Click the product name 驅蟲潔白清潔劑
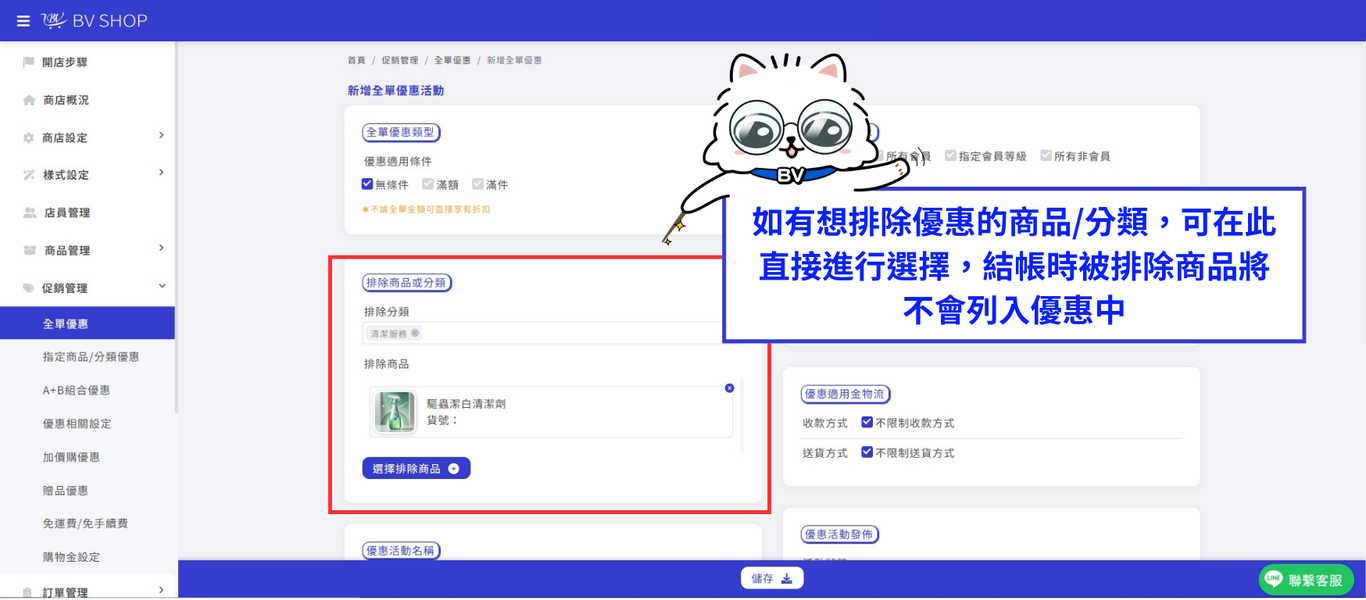The image size is (1366, 600). (466, 404)
